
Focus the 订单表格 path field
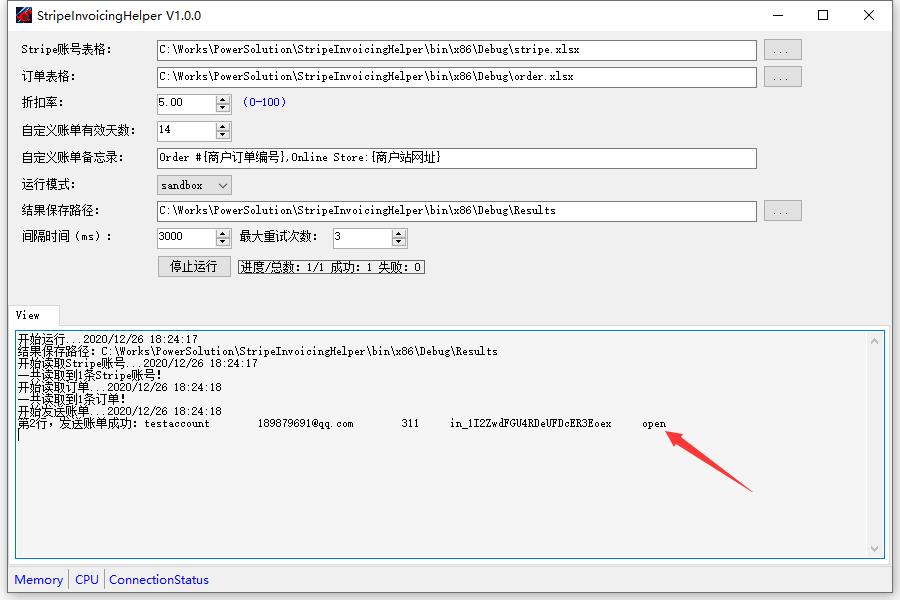pos(456,77)
